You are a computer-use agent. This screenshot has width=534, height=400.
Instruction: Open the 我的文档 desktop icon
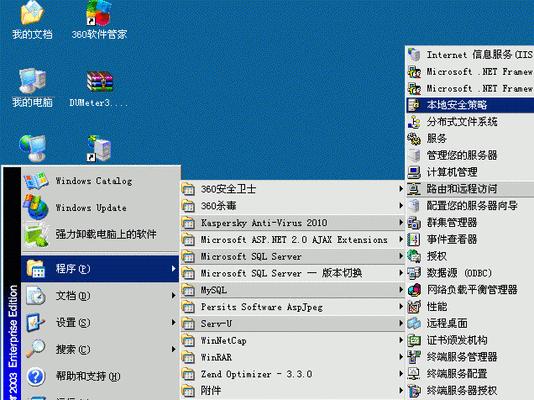tap(32, 19)
